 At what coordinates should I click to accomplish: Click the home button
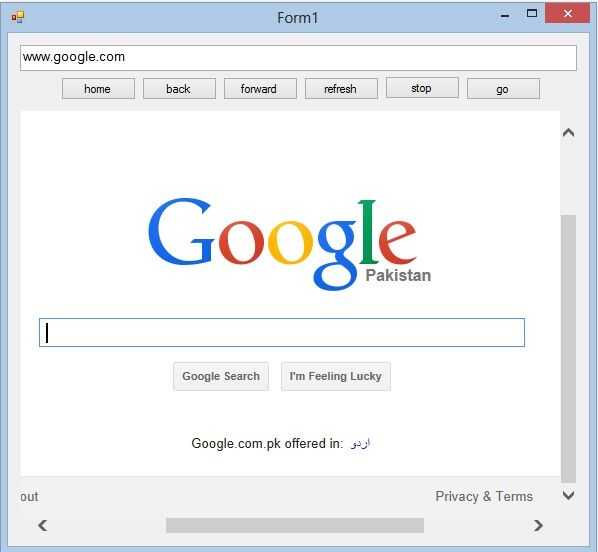(98, 89)
